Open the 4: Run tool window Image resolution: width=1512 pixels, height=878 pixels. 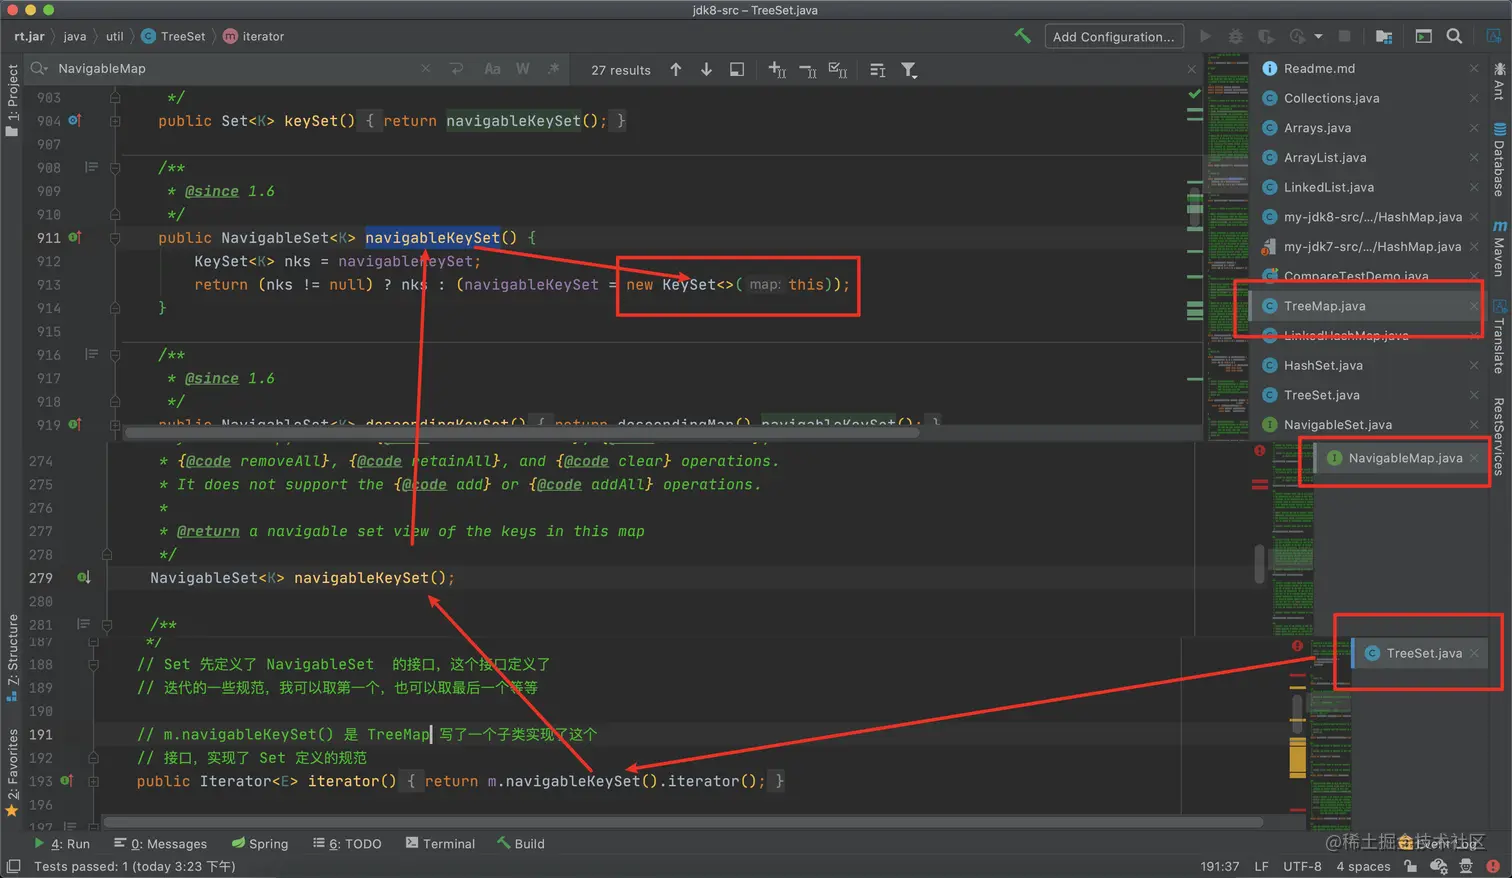coord(62,843)
